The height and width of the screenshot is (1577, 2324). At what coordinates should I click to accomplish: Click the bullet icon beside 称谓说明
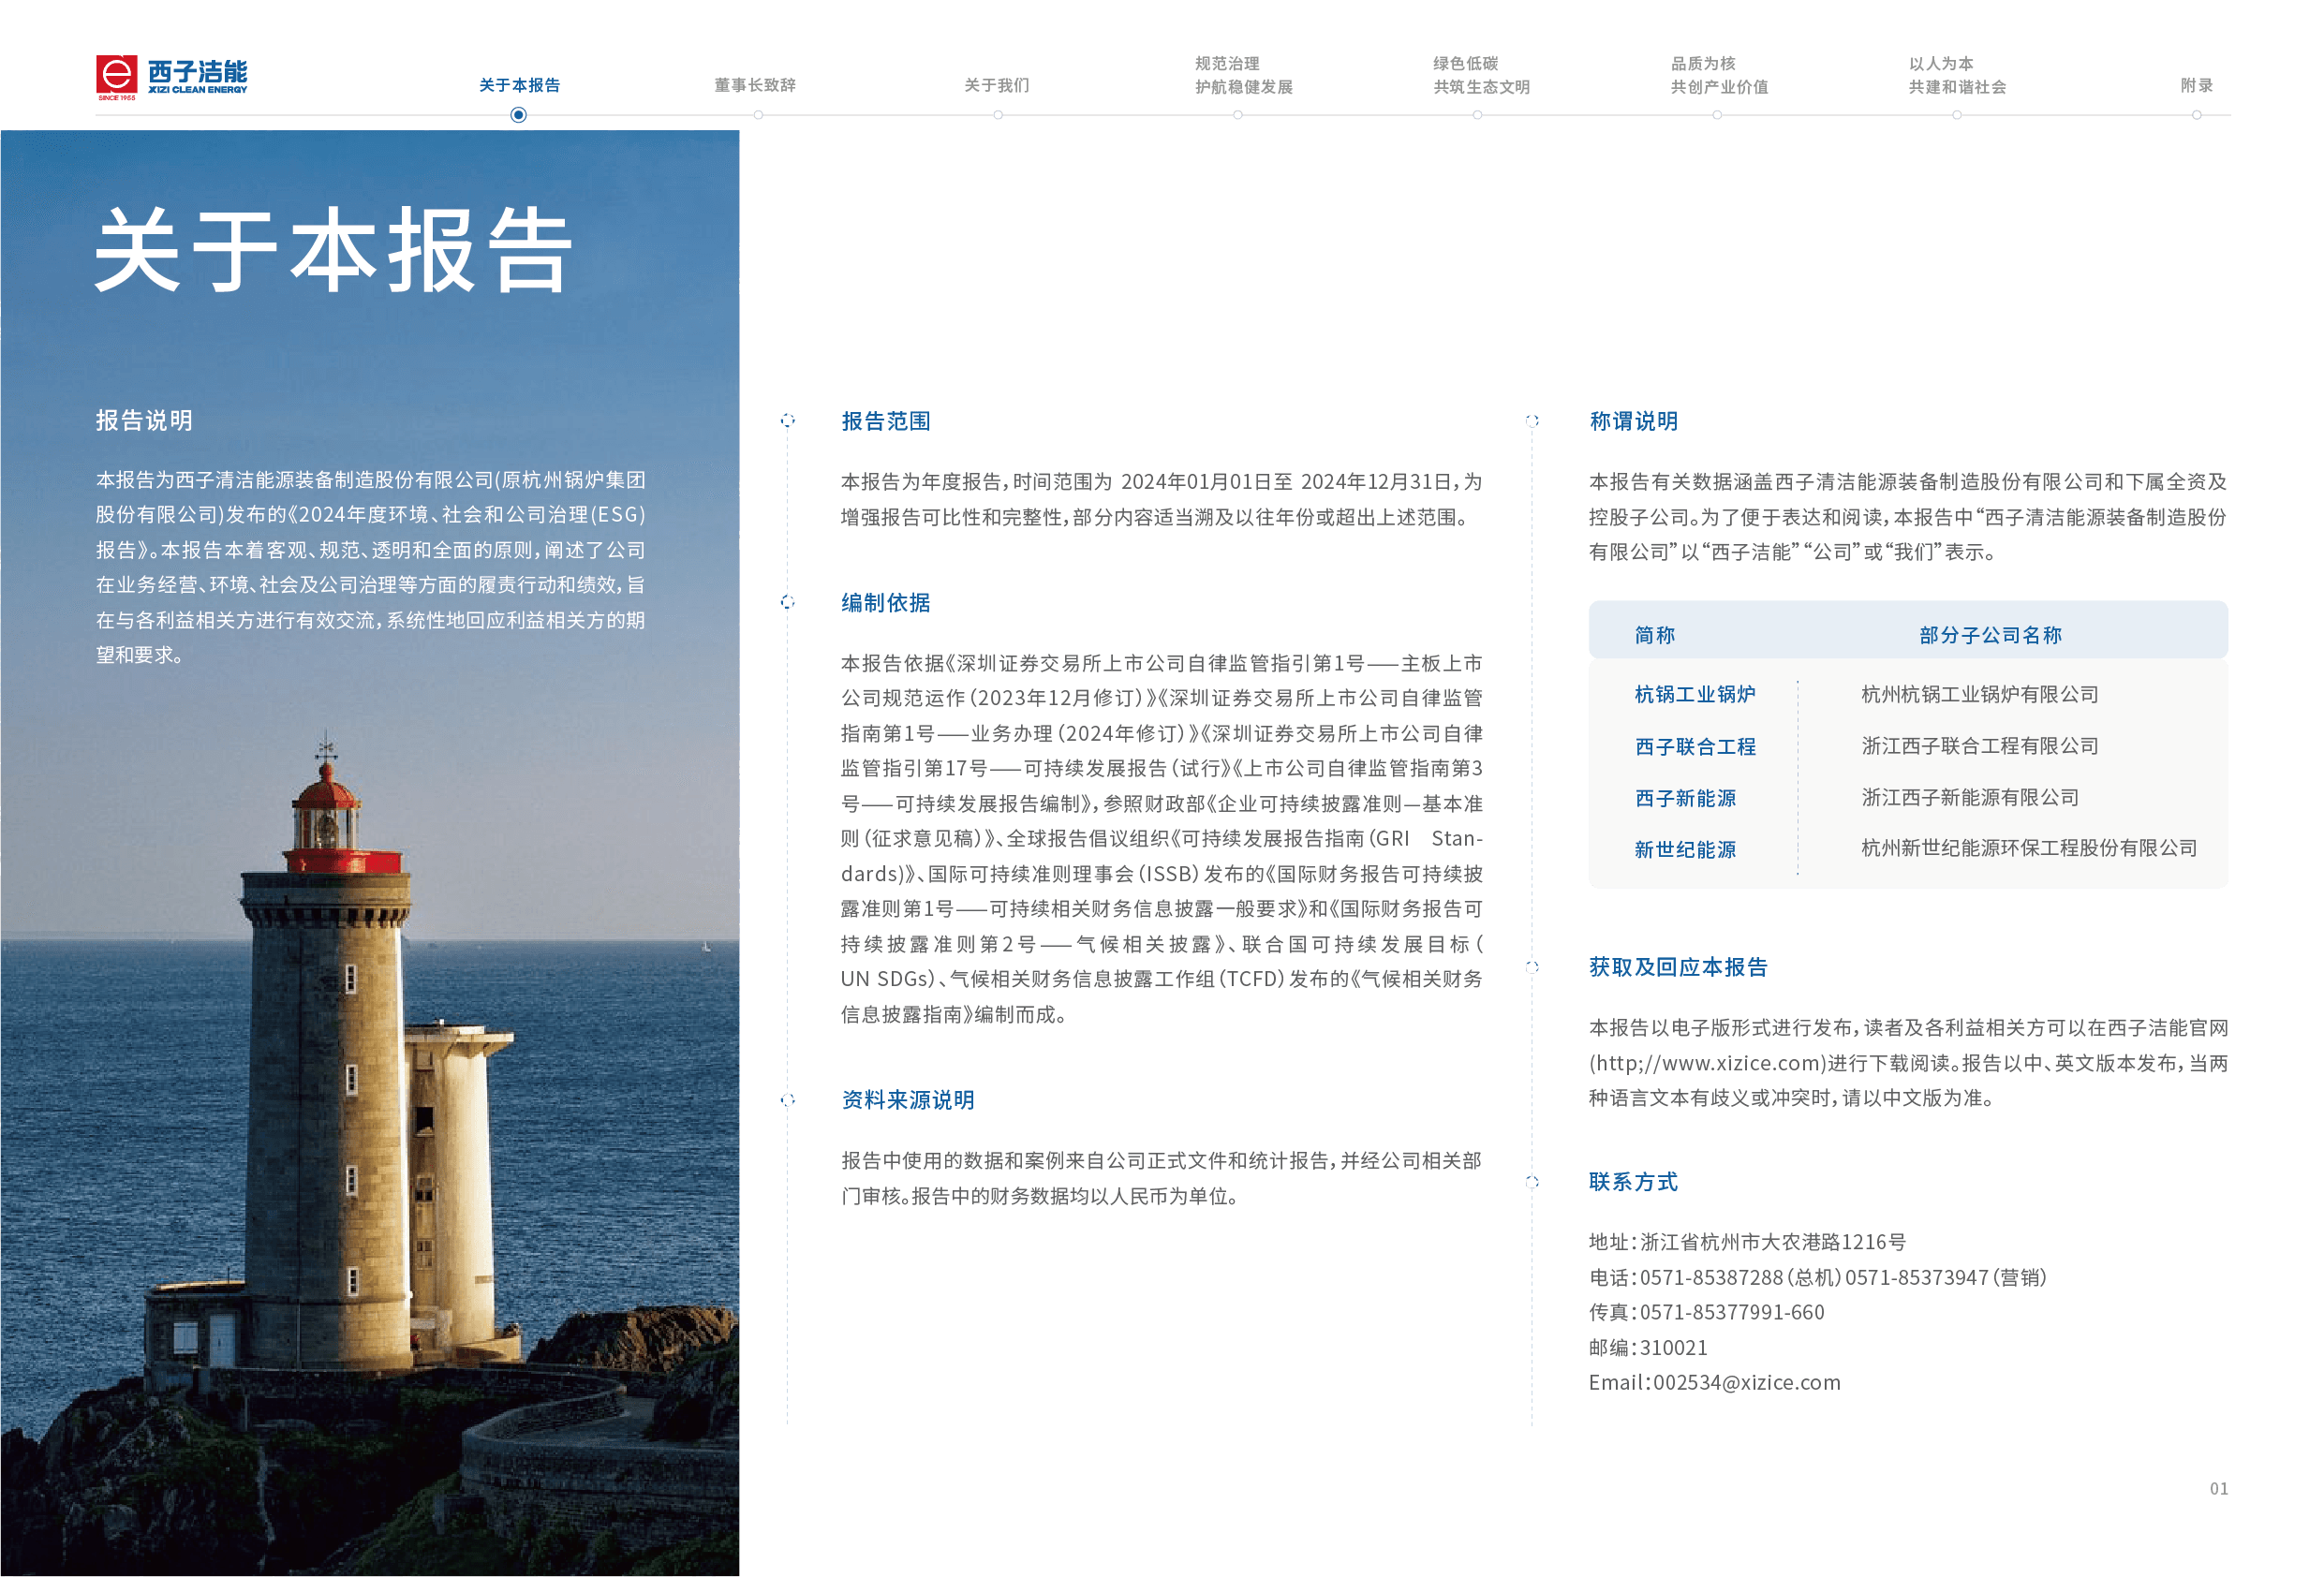pyautogui.click(x=1532, y=421)
